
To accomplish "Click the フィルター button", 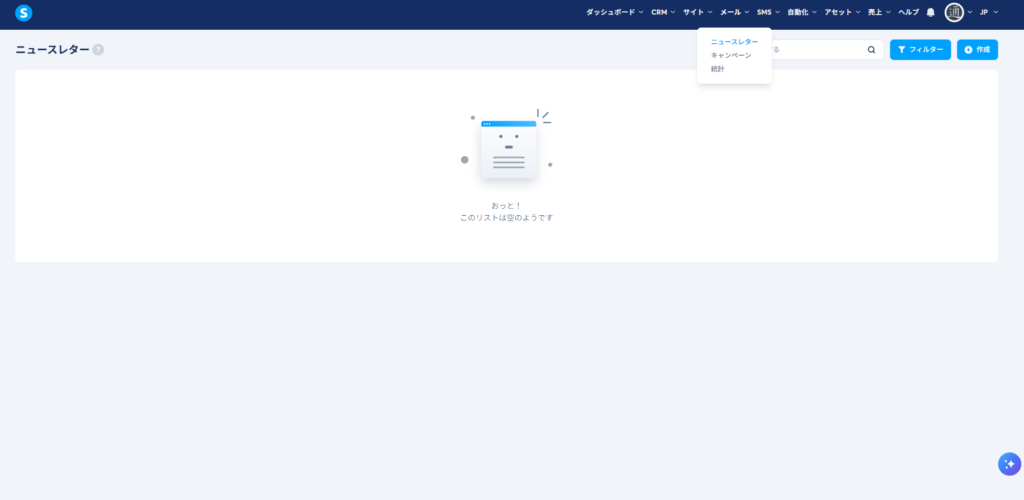I will coord(920,50).
